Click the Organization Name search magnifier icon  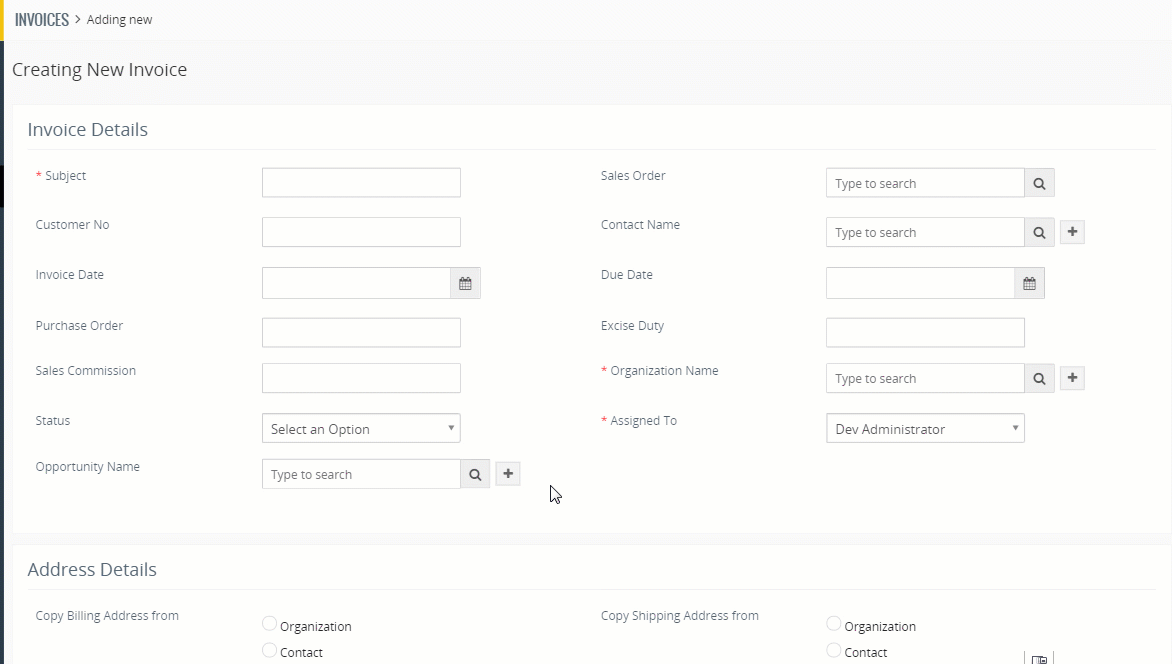(1039, 378)
